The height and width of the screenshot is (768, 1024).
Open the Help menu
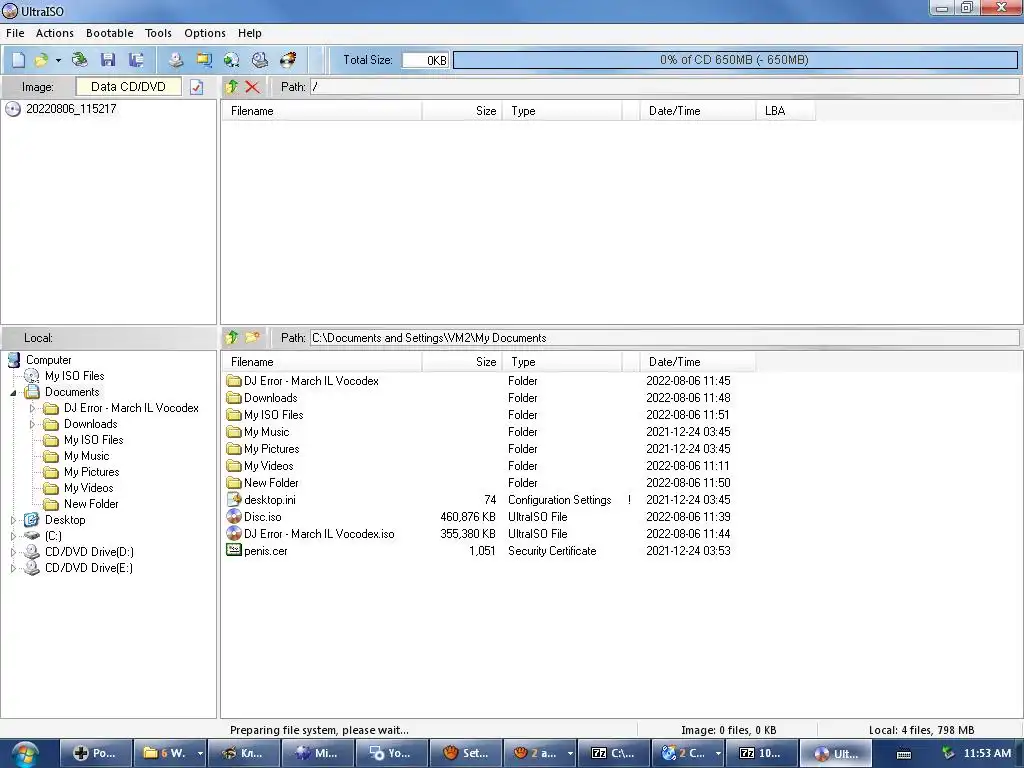pyautogui.click(x=249, y=33)
